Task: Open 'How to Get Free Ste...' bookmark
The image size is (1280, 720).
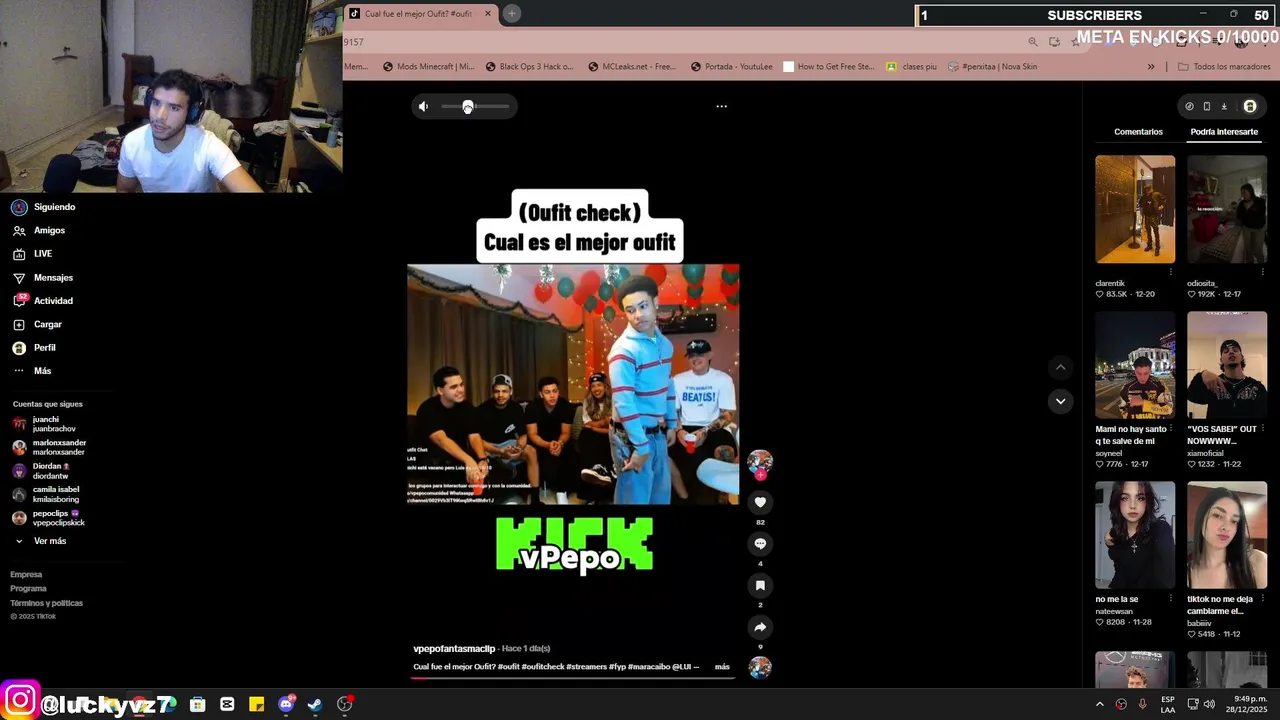Action: point(829,67)
